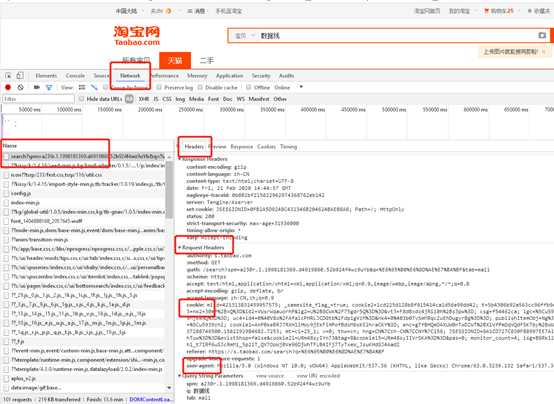Open the Sources tab
This screenshot has width=554, height=404.
(101, 76)
